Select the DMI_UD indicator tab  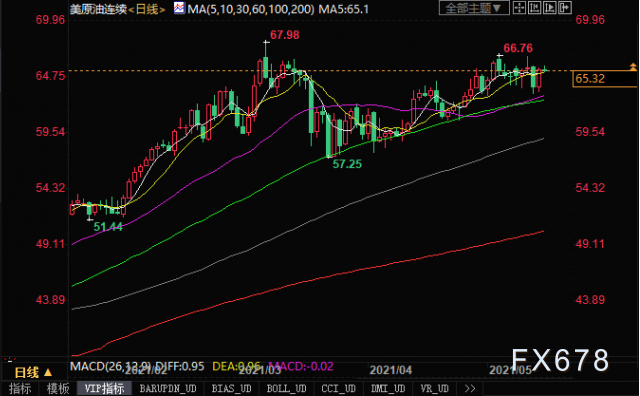(388, 389)
